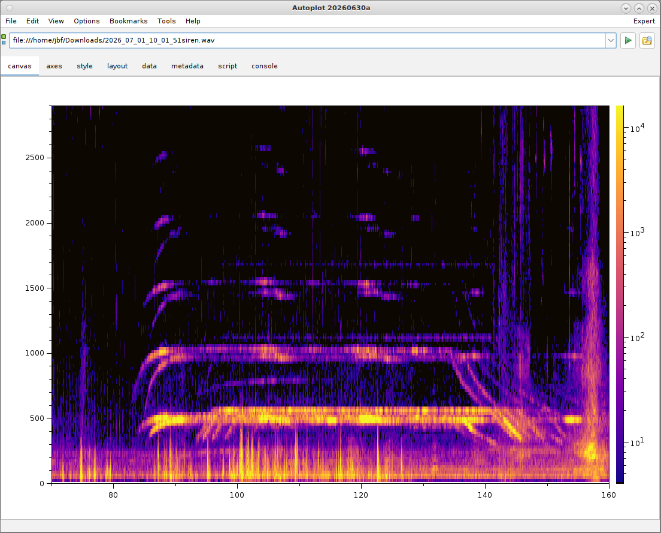661x533 pixels.
Task: Open the Options menu
Action: pyautogui.click(x=86, y=21)
